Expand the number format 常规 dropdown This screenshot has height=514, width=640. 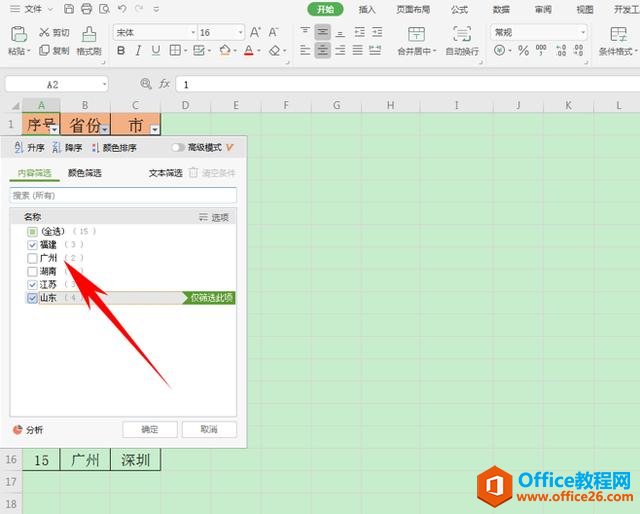(582, 32)
